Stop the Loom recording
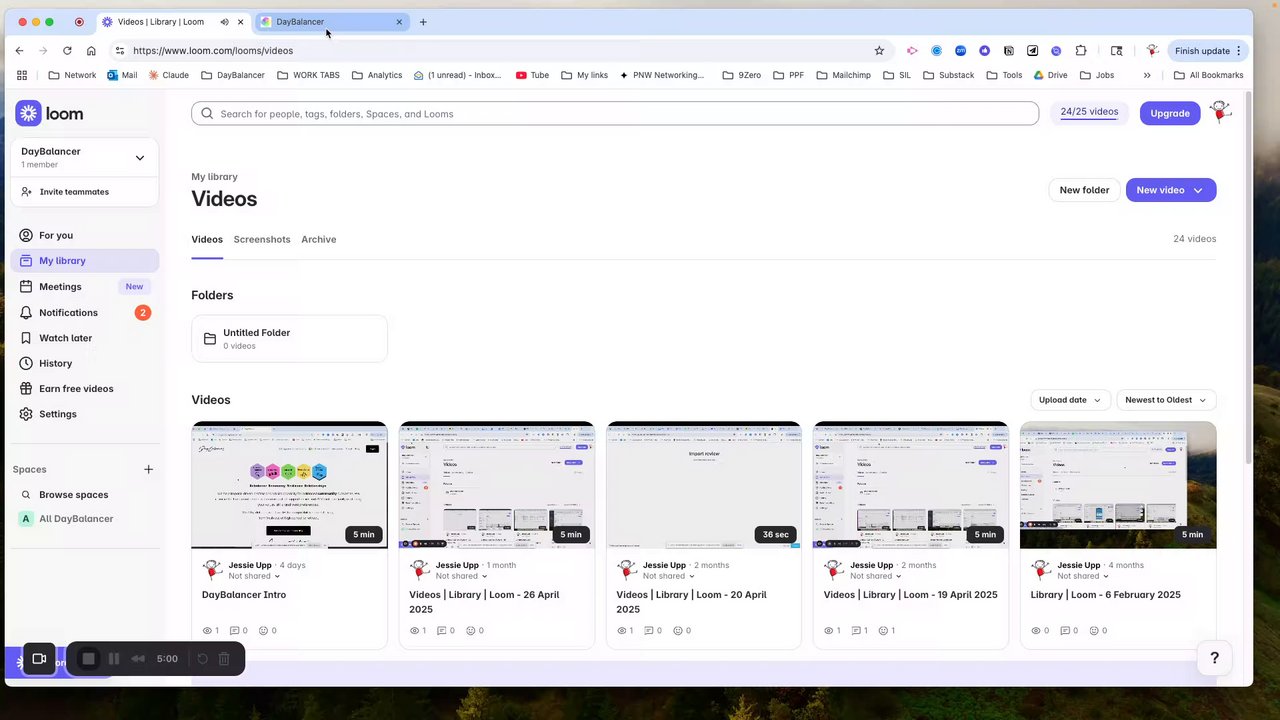This screenshot has height=720, width=1280. 88,659
